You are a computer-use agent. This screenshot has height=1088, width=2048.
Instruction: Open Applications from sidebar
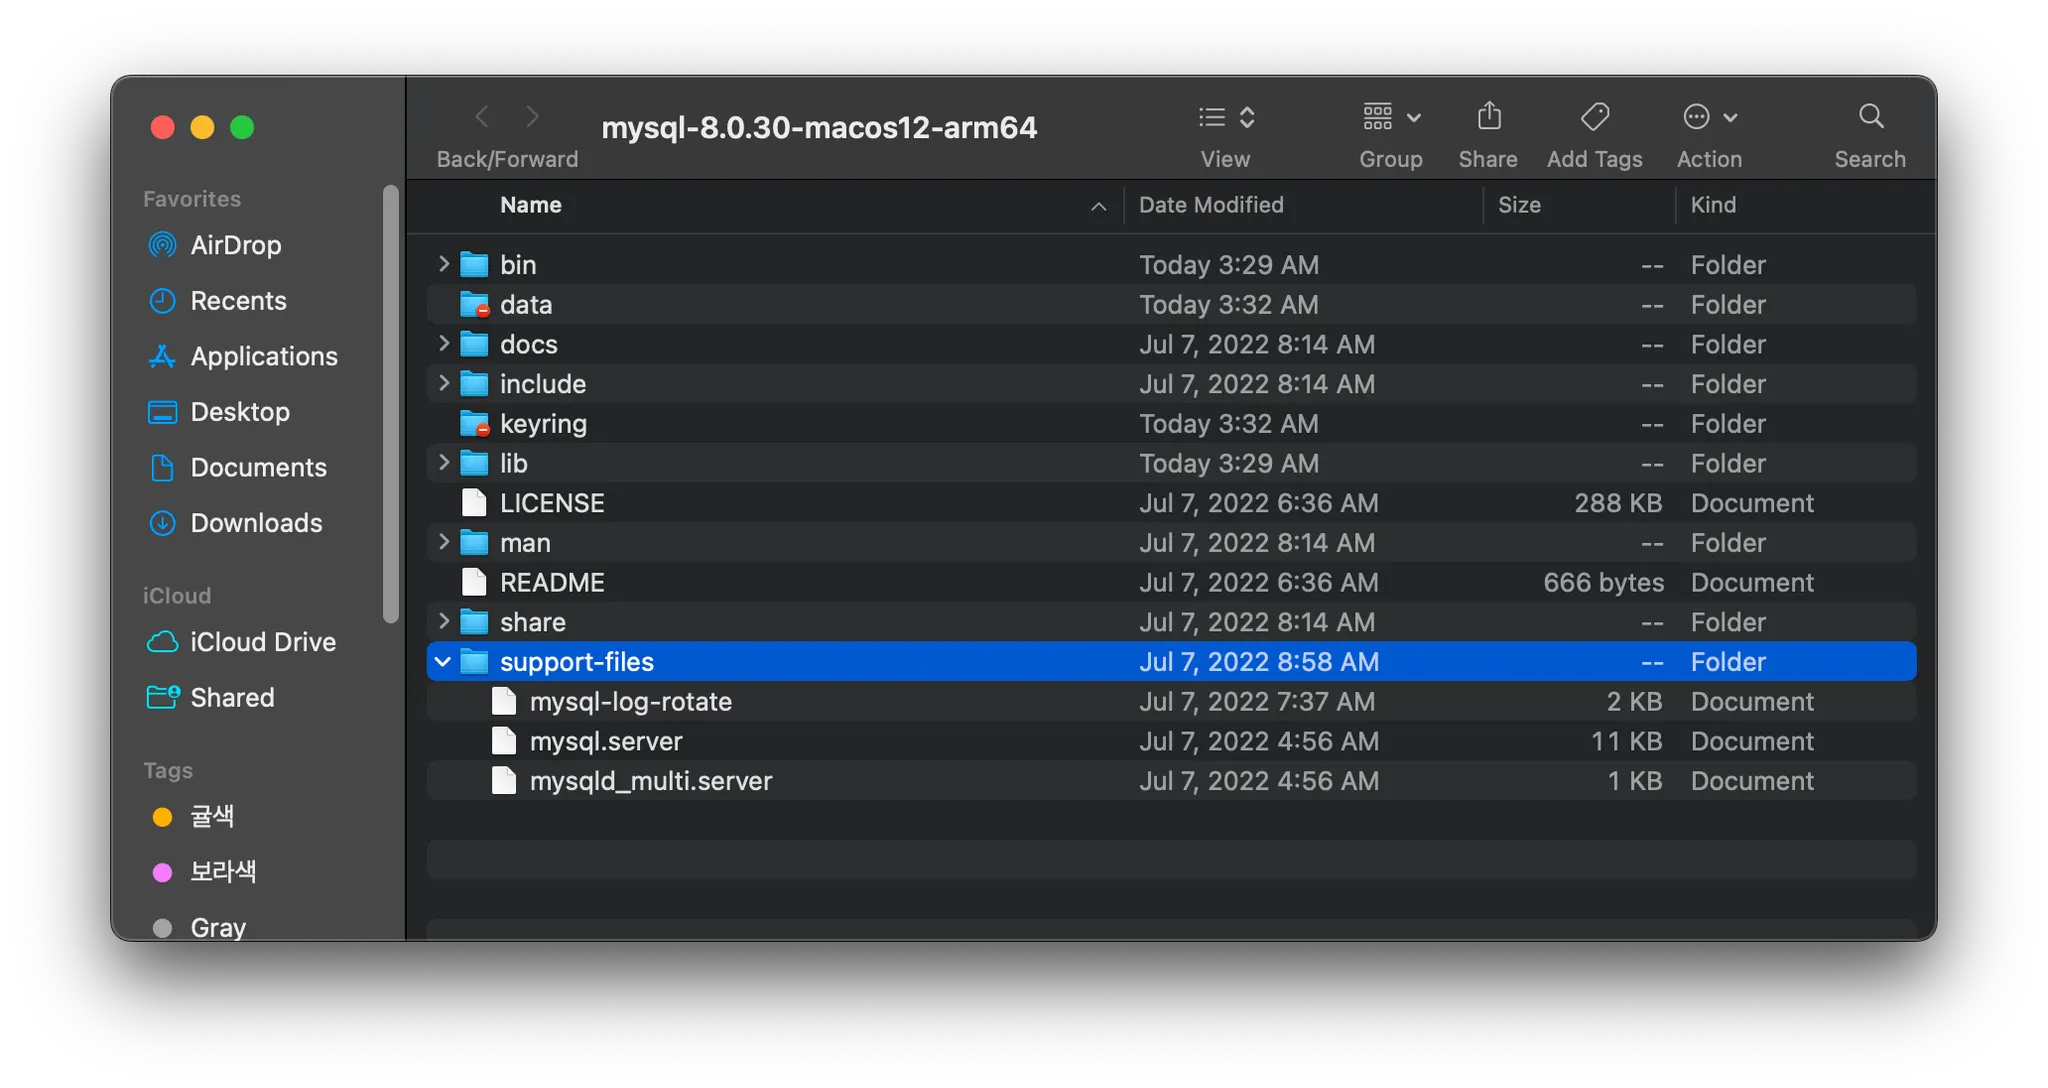[263, 356]
